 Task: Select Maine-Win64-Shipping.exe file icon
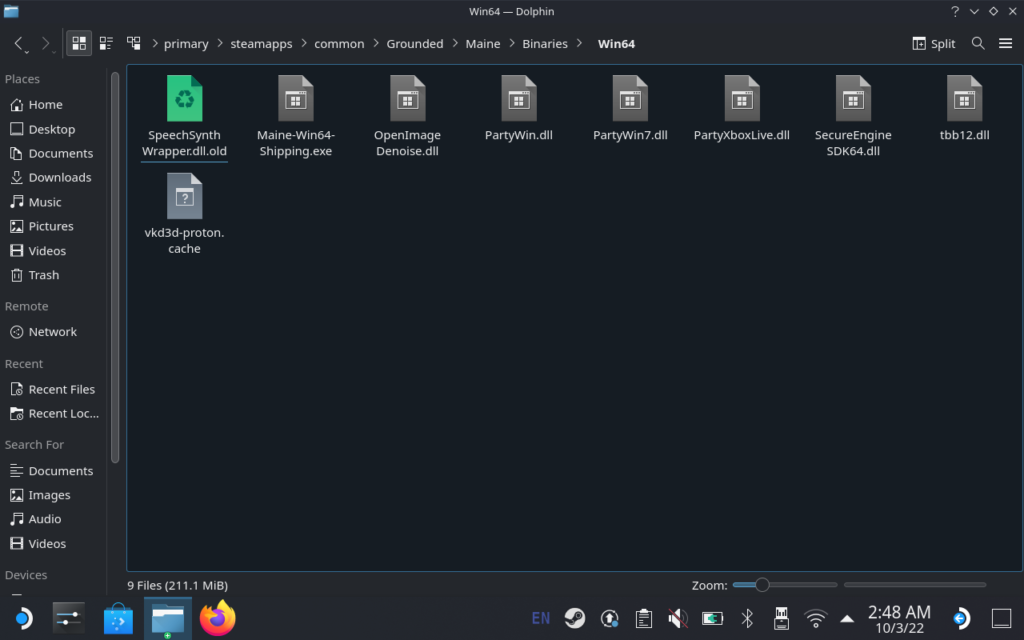click(296, 99)
